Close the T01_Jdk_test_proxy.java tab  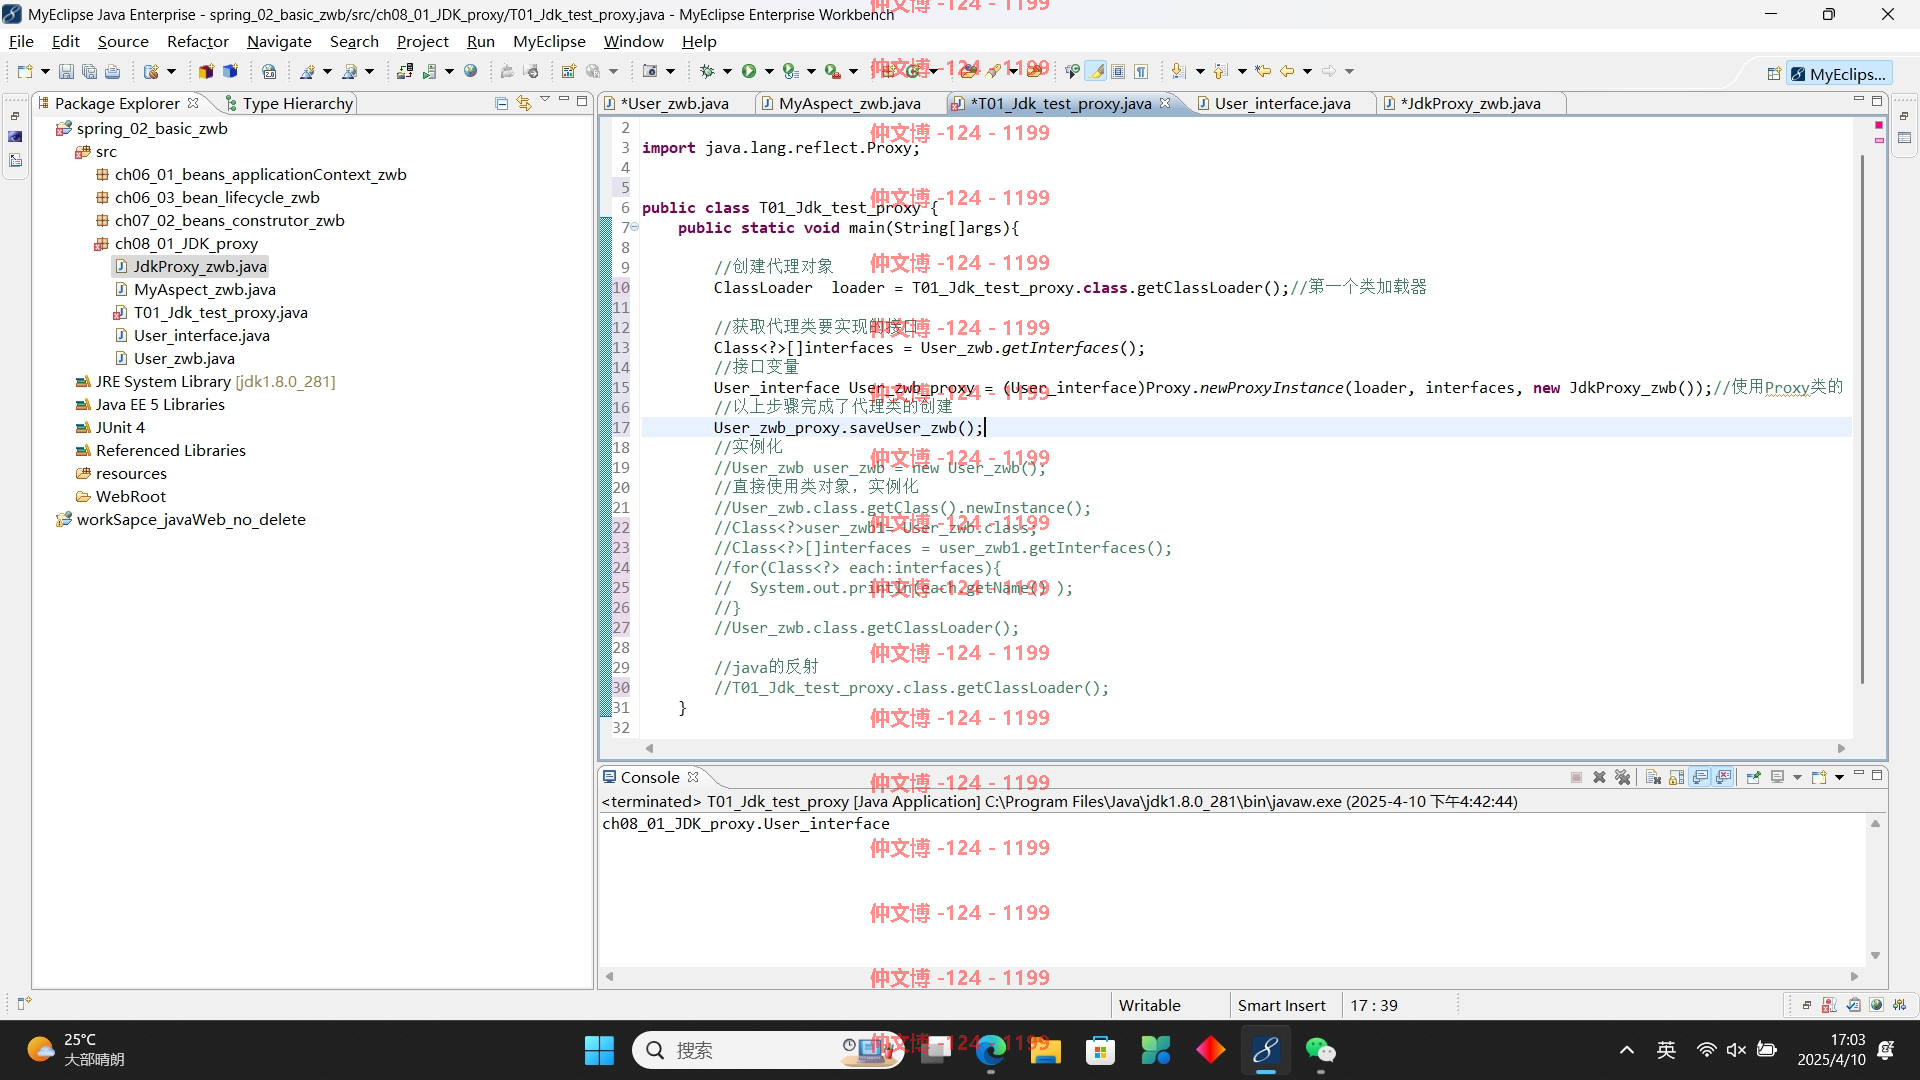click(x=1165, y=103)
